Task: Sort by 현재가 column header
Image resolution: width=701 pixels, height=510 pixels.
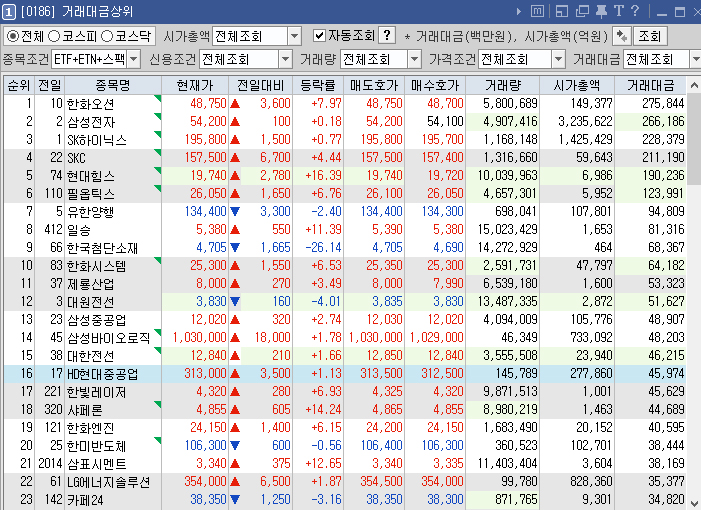Action: pos(195,85)
